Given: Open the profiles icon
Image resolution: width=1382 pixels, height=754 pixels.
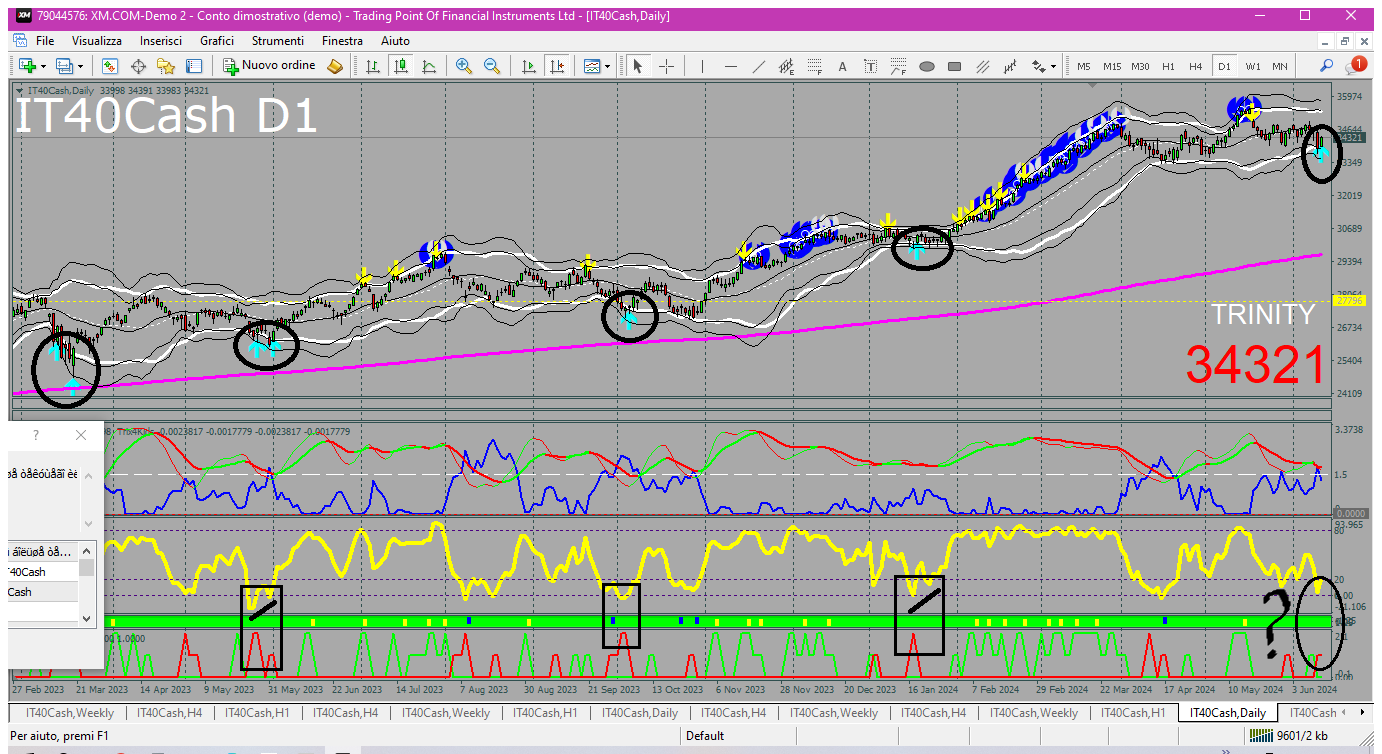Looking at the screenshot, I should coord(64,66).
